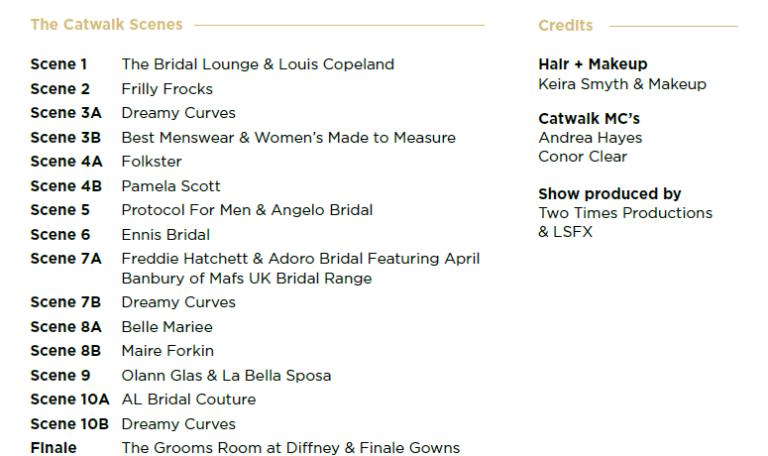Click the 'Belle Mariee' entry
The height and width of the screenshot is (456, 768).
[167, 327]
